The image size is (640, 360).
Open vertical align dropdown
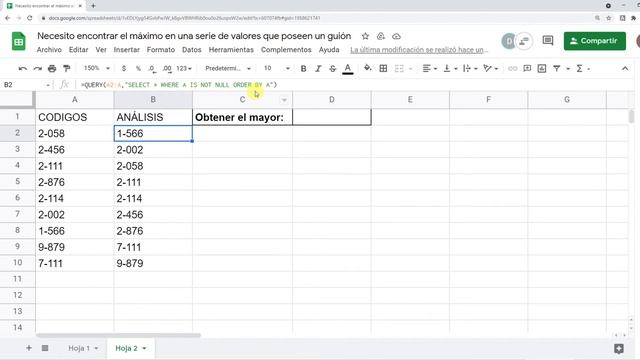click(x=450, y=69)
